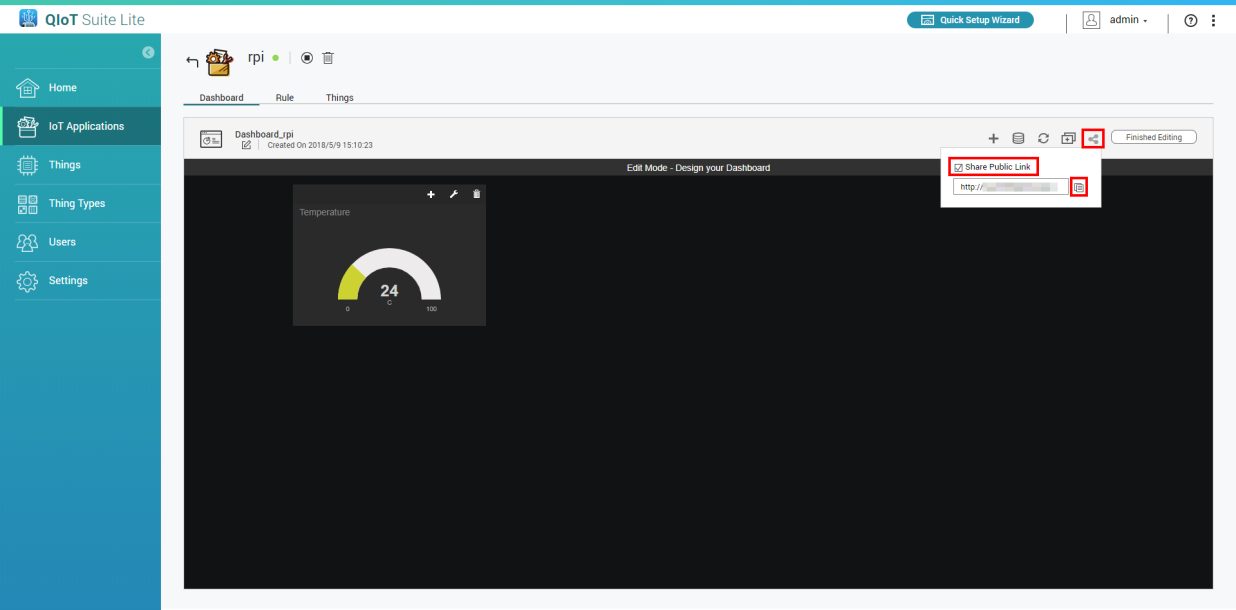Launch the Quick Setup Wizard

970,20
